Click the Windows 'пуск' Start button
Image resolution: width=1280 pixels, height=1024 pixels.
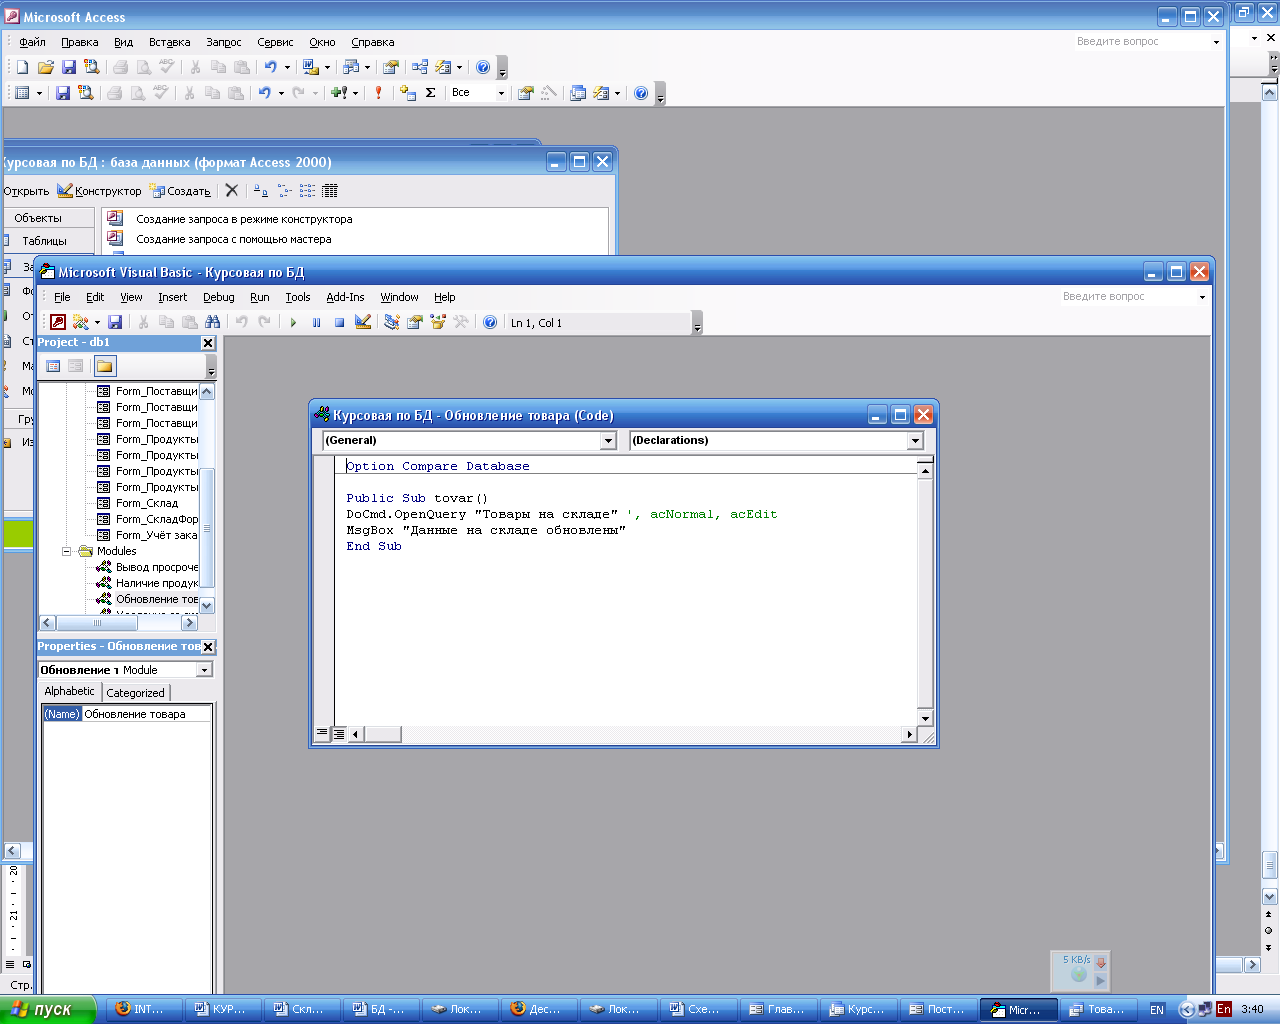(48, 1009)
